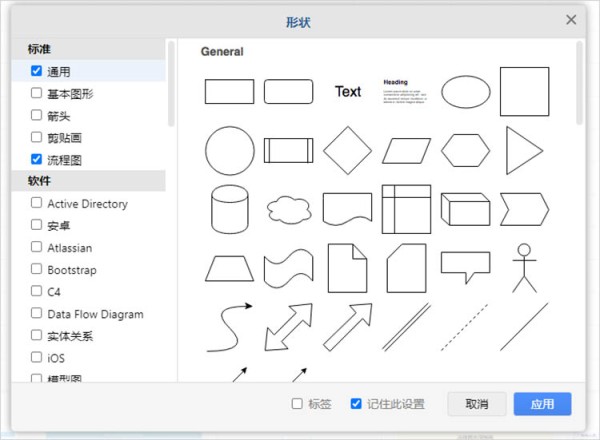The height and width of the screenshot is (440, 600).
Task: Click the 软件 category header
Action: (89, 181)
